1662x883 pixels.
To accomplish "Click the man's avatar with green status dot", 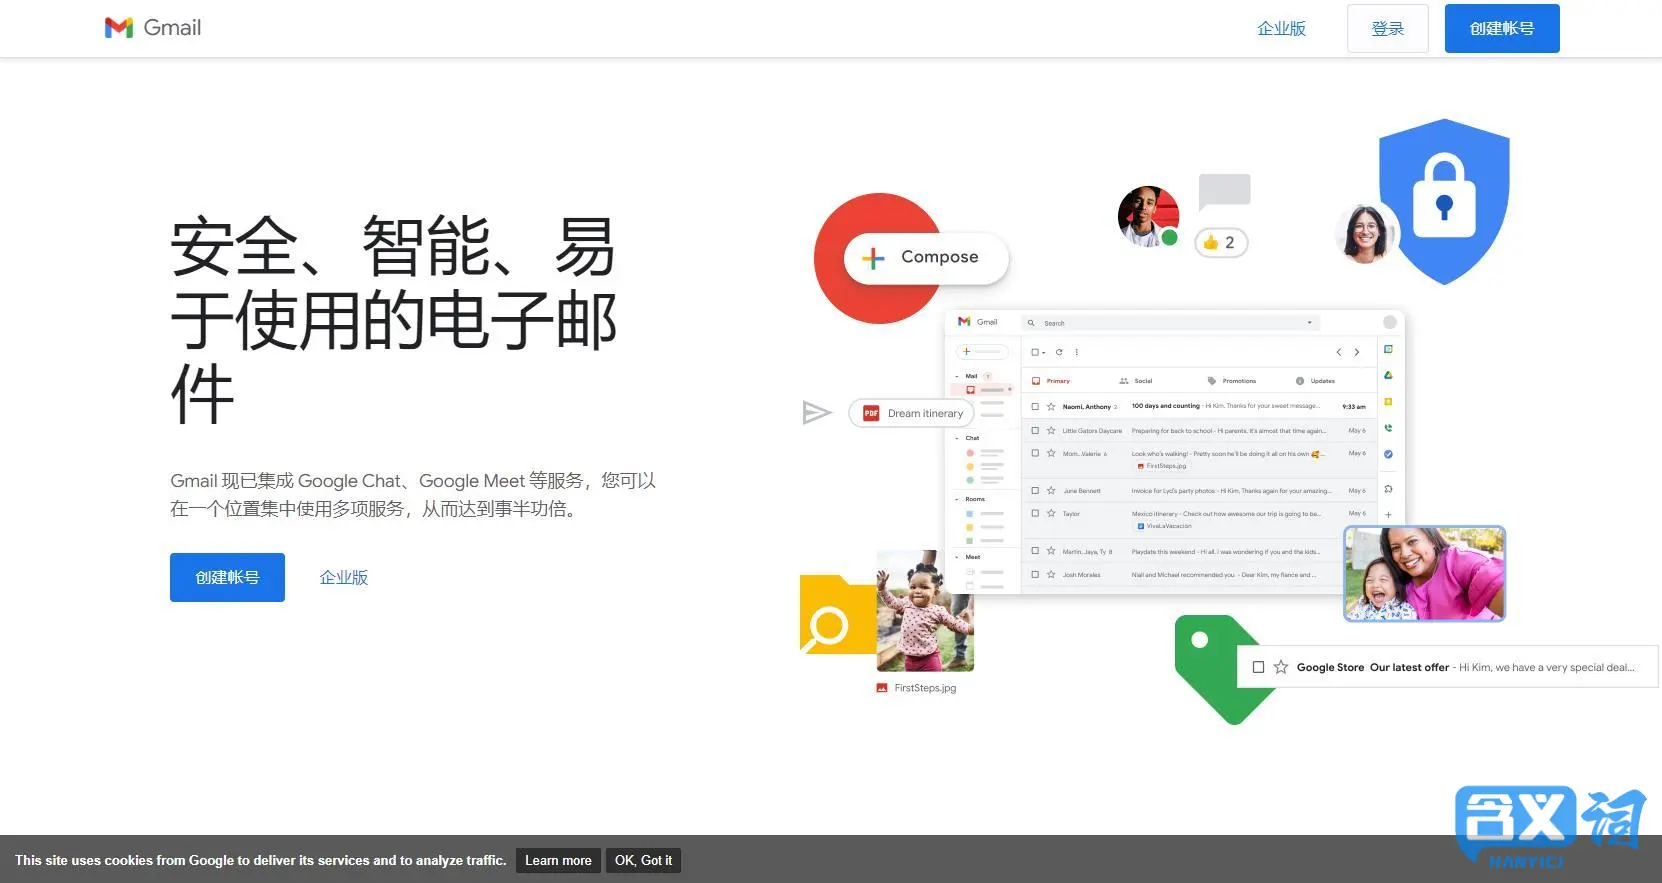I will [1148, 216].
